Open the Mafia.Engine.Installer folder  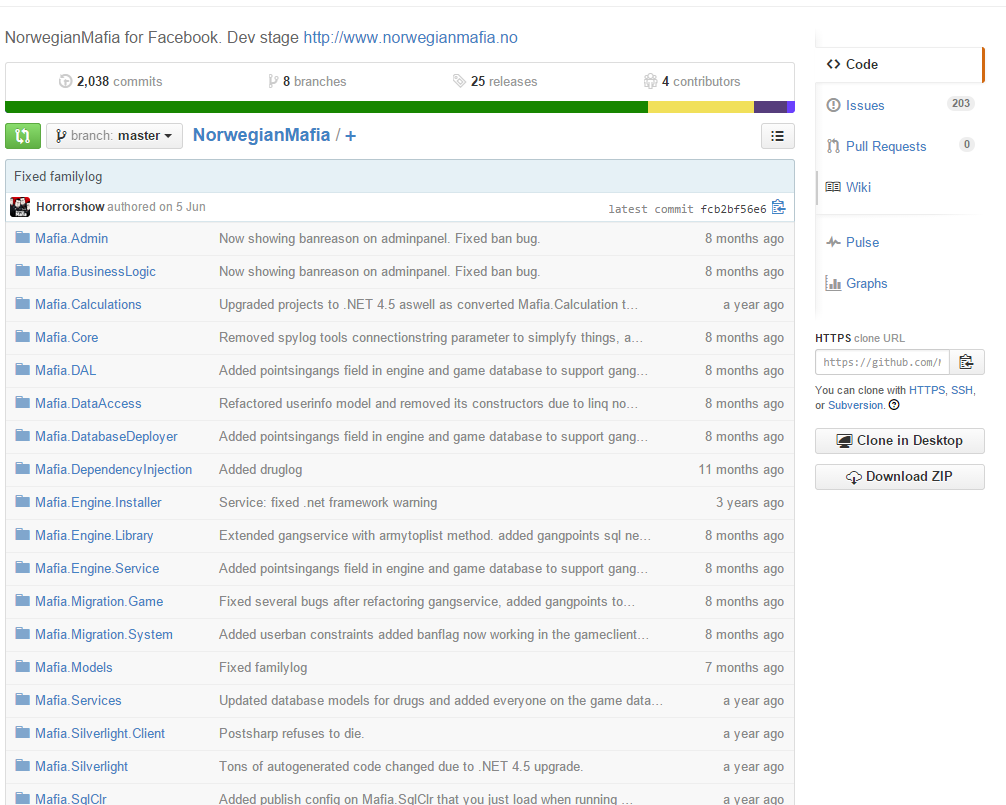pyautogui.click(x=98, y=503)
